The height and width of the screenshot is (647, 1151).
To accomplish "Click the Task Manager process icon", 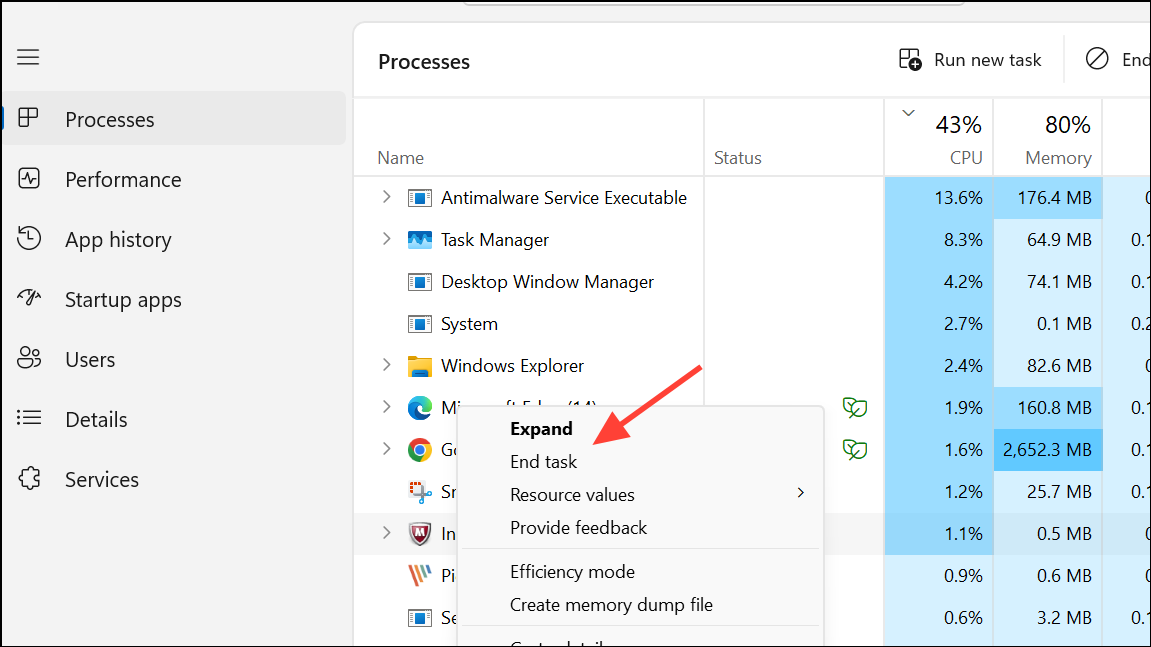I will tap(421, 239).
